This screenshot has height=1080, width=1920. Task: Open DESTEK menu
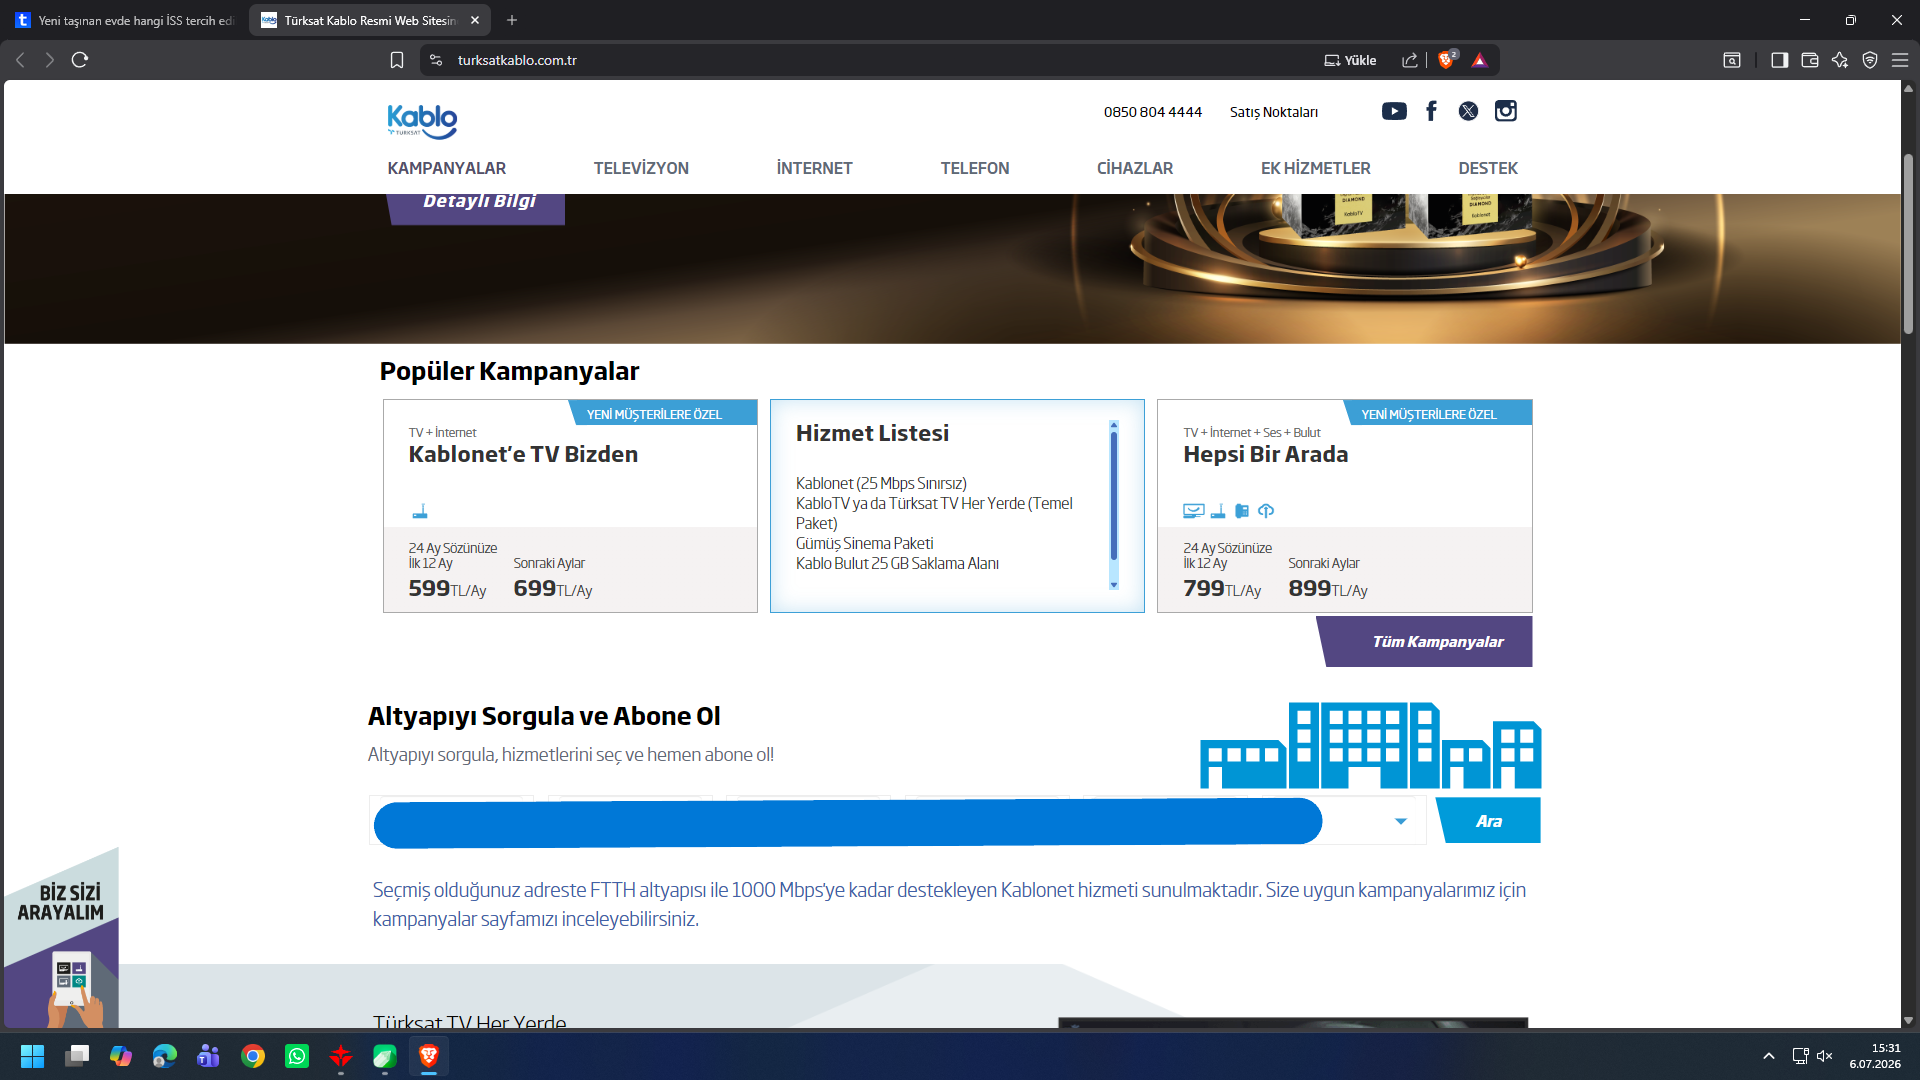click(1488, 168)
